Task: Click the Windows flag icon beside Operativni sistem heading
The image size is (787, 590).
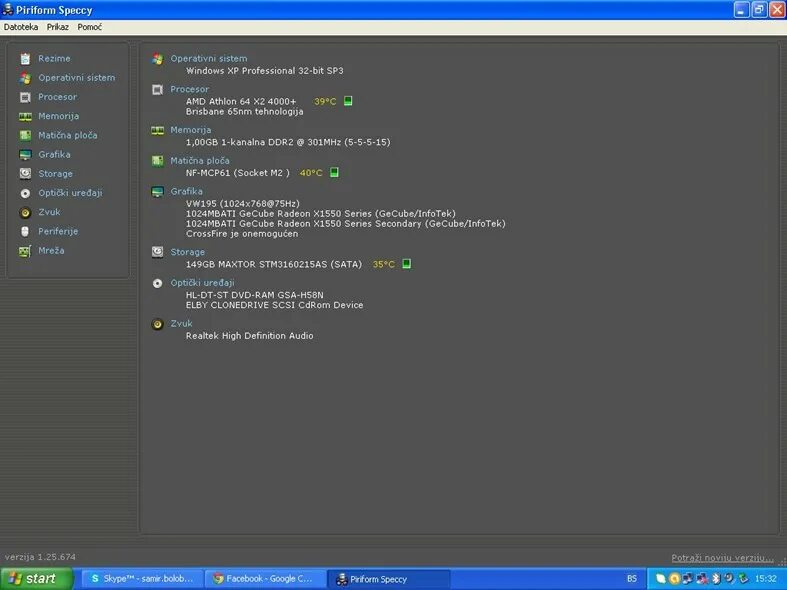Action: click(x=158, y=59)
